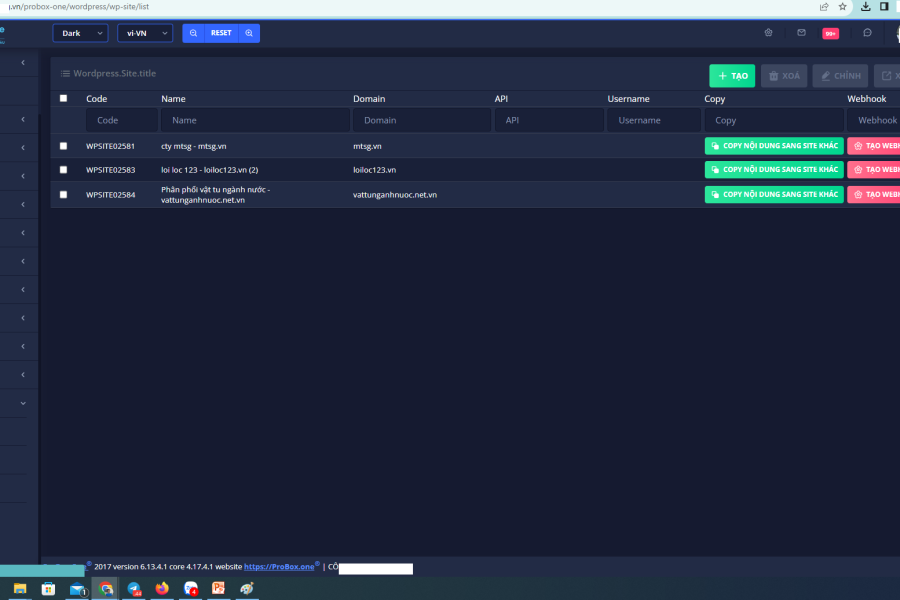
Task: Open the mail envelope icon in header
Action: pyautogui.click(x=801, y=33)
